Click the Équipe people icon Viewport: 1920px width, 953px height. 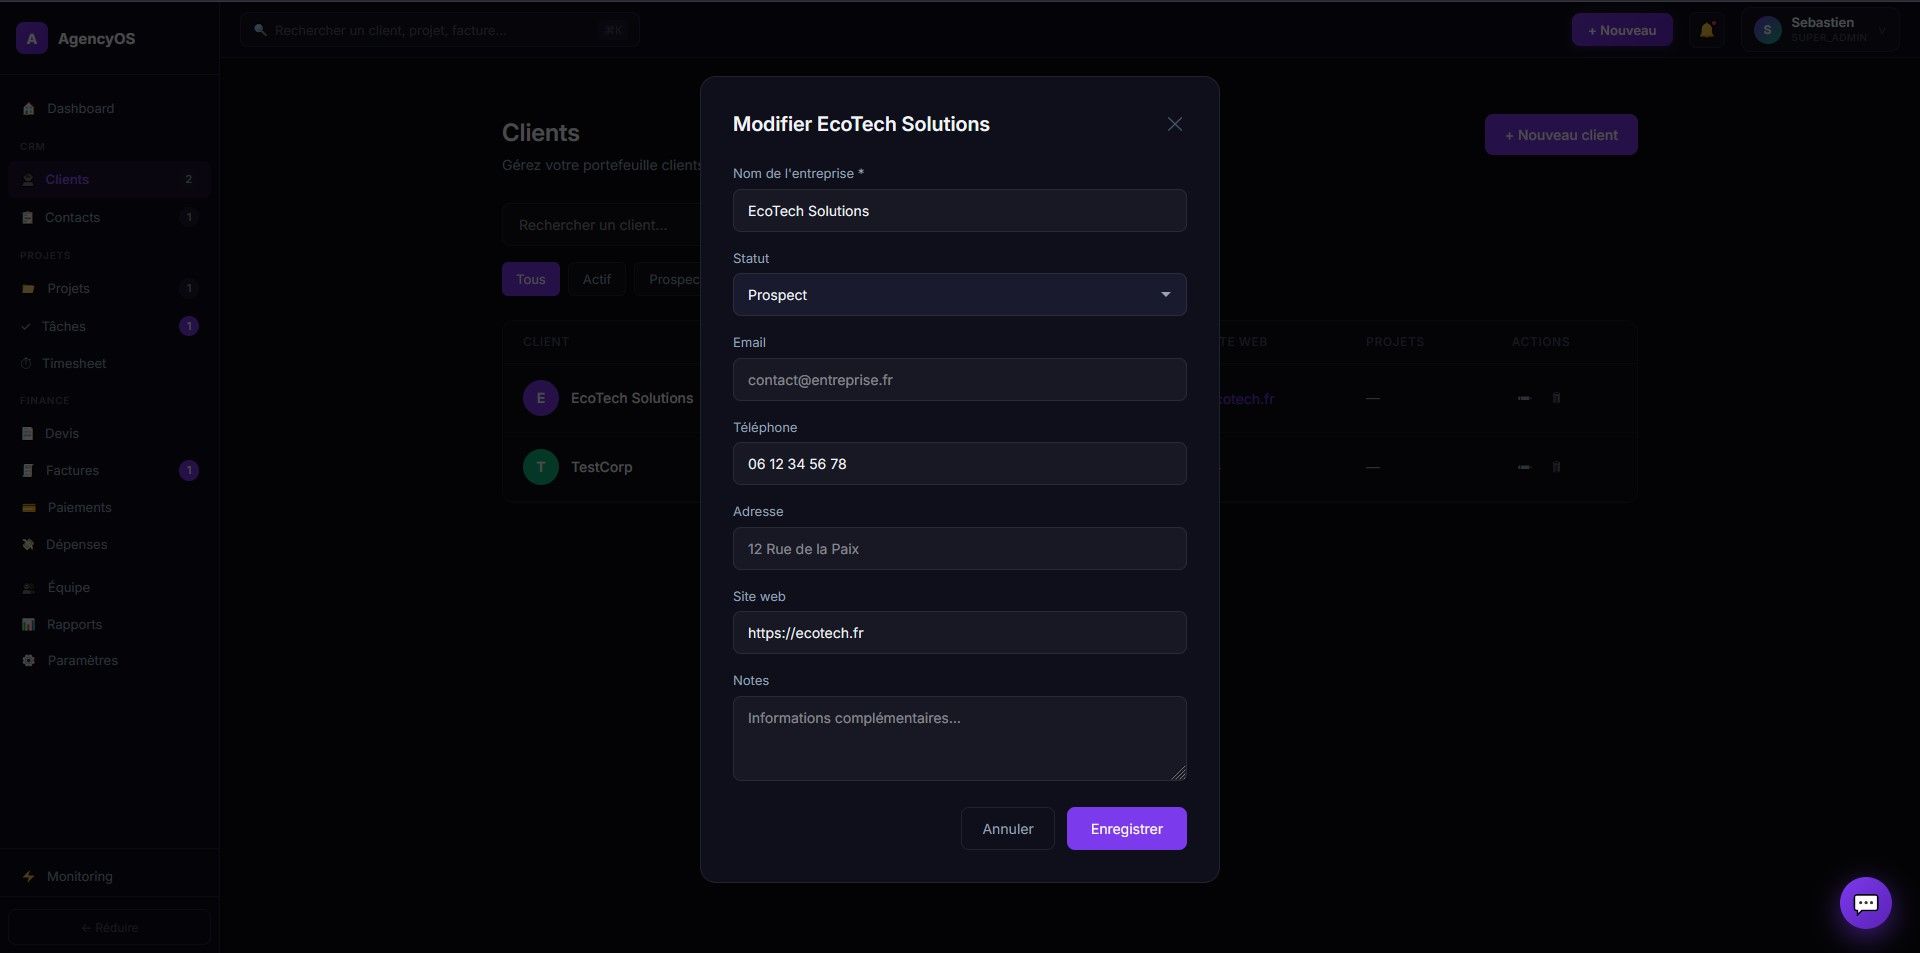tap(29, 588)
